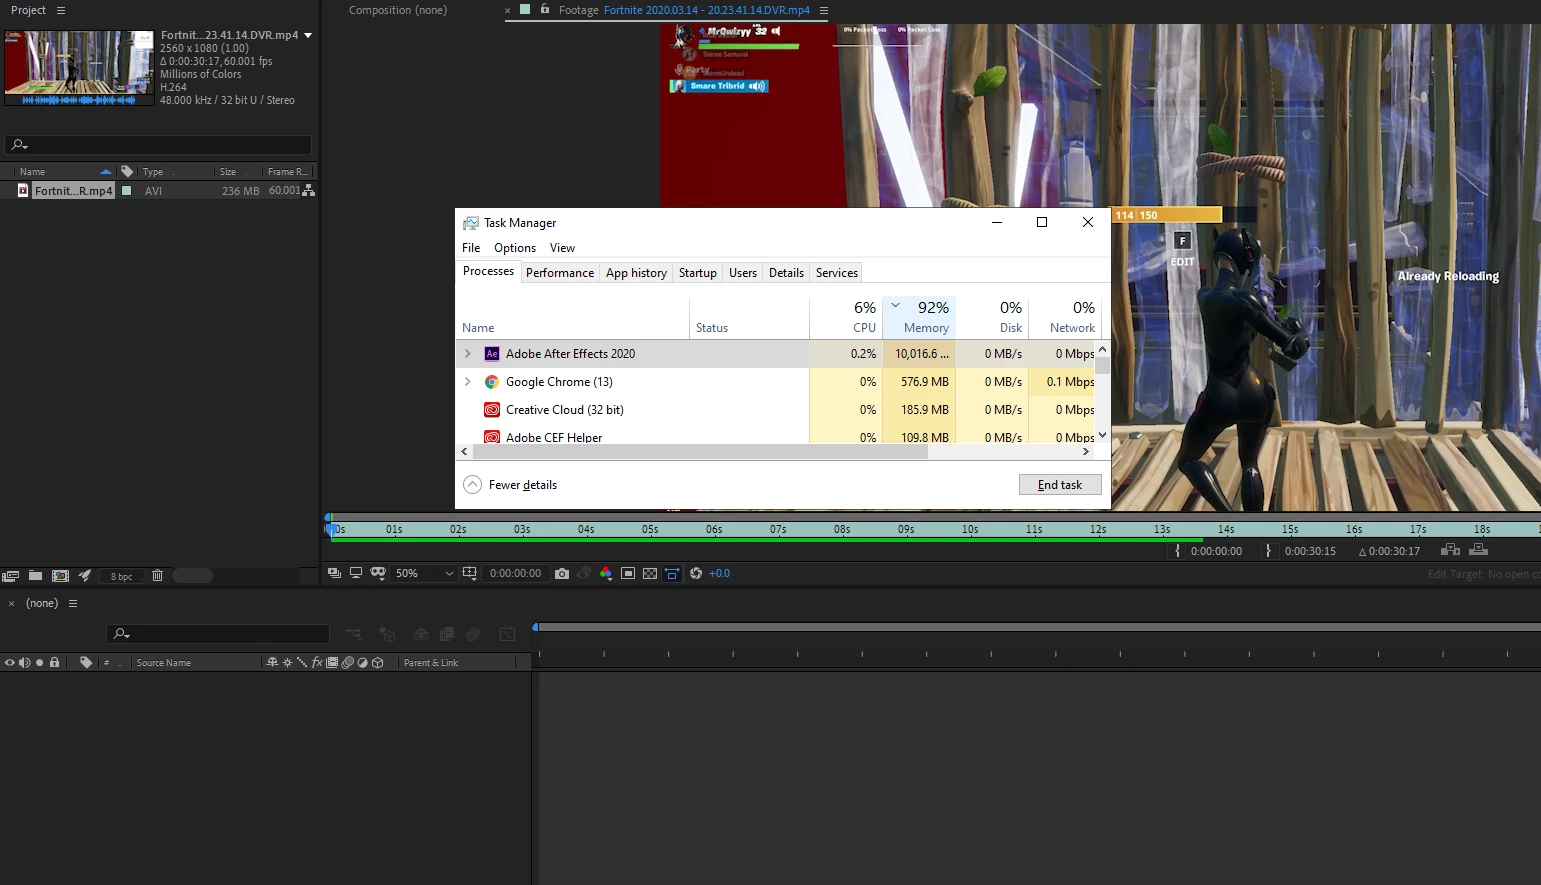Delete selected project item with trash icon
The height and width of the screenshot is (885, 1541).
pyautogui.click(x=157, y=575)
